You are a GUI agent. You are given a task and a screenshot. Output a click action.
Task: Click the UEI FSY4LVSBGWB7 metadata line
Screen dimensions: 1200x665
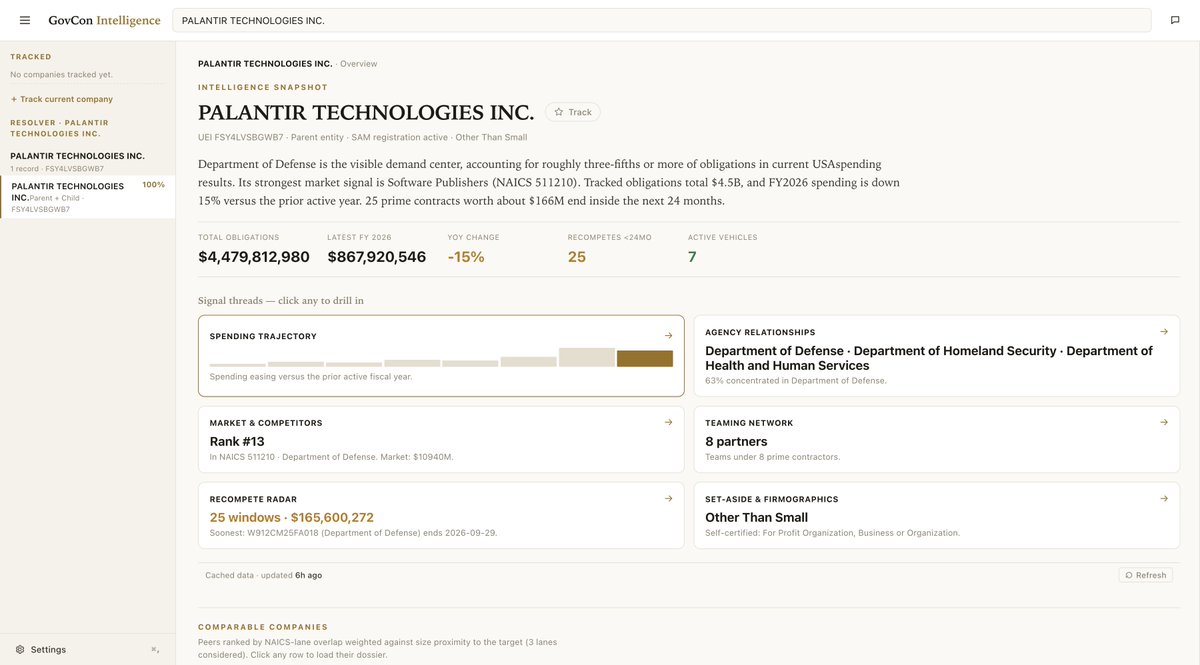[363, 137]
